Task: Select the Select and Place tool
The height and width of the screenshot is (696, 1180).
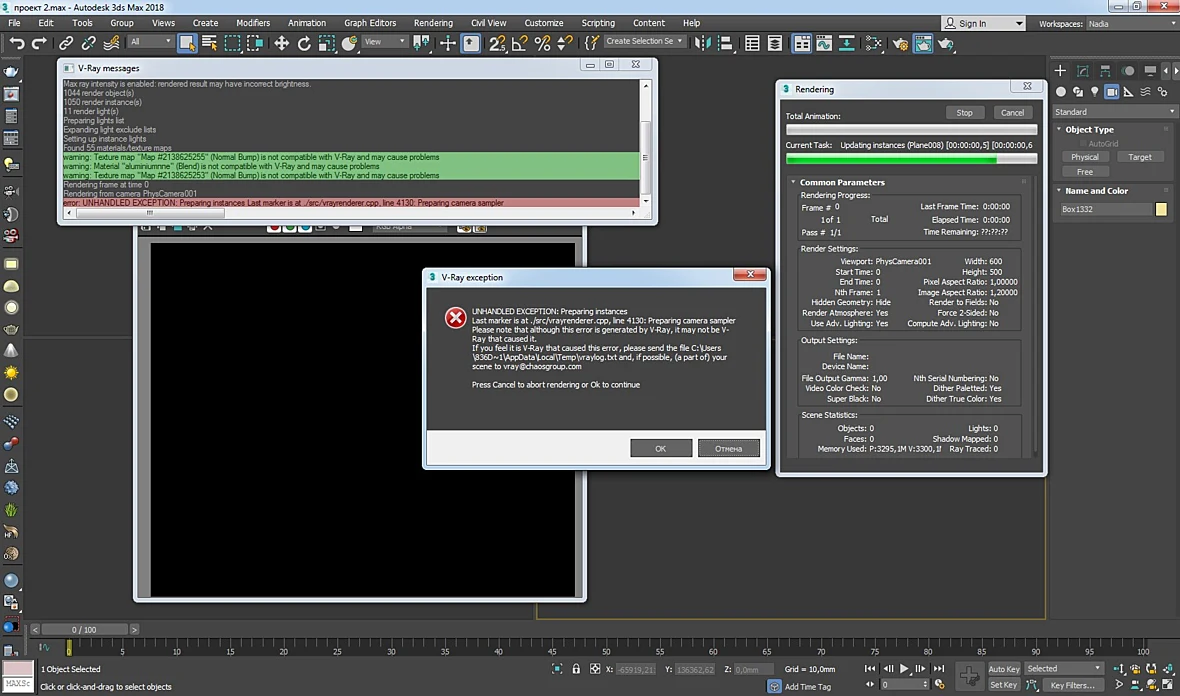Action: pyautogui.click(x=349, y=44)
